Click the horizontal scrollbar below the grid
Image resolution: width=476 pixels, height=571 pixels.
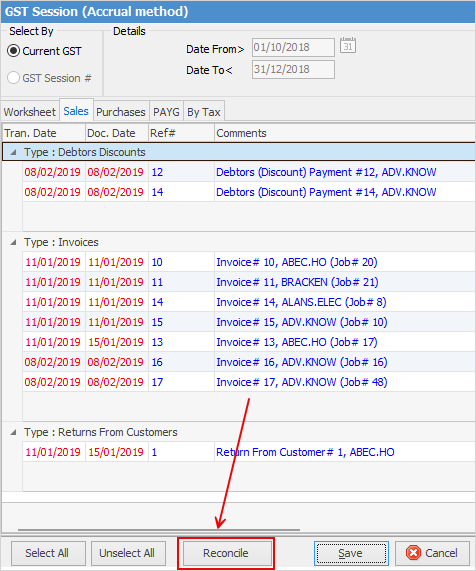point(159,530)
